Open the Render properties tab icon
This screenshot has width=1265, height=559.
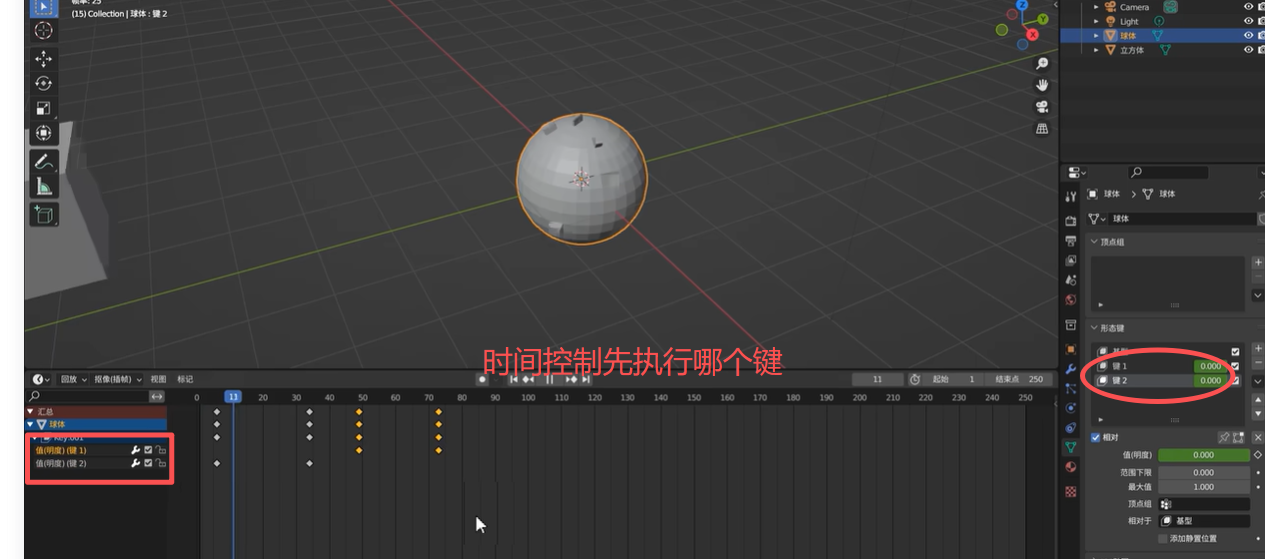(1071, 221)
